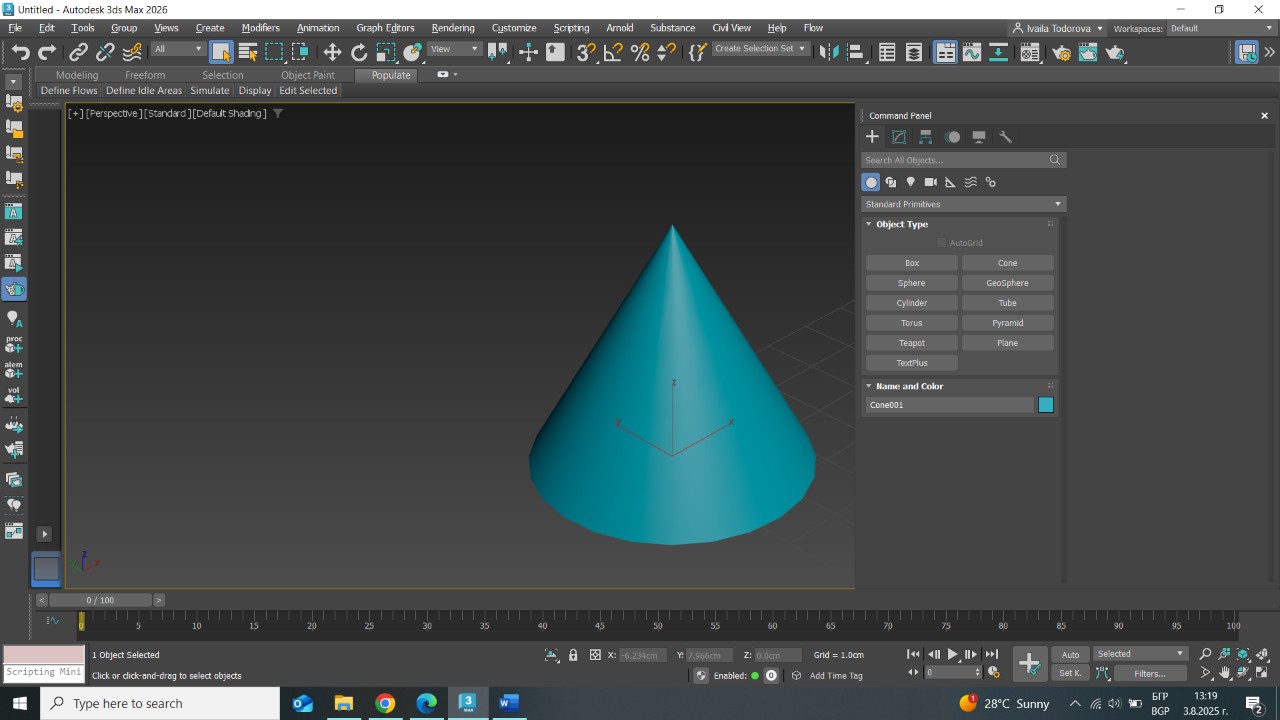Screen dimensions: 1280x720
Task: Open the Standard Primitives dropdown
Action: click(x=963, y=204)
